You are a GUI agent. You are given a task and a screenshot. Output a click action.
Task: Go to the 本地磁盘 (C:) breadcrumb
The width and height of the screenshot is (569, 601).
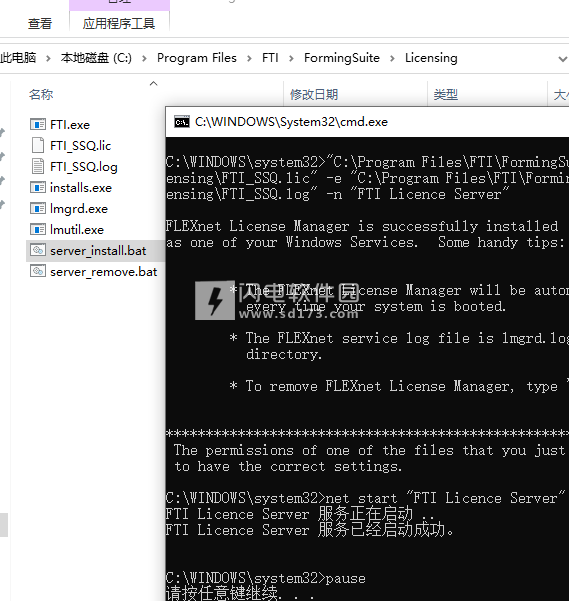click(96, 58)
